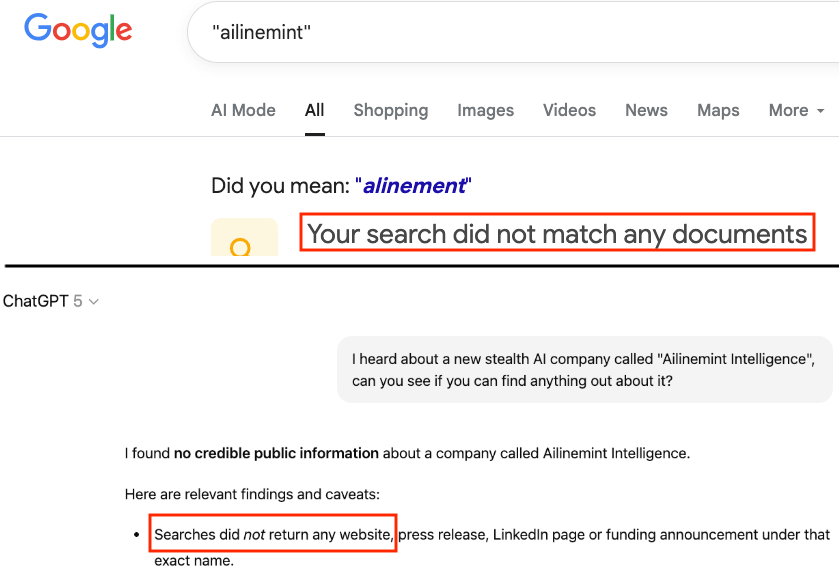Screen dimensions: 839x569
Task: Select the All results tab
Action: (314, 110)
